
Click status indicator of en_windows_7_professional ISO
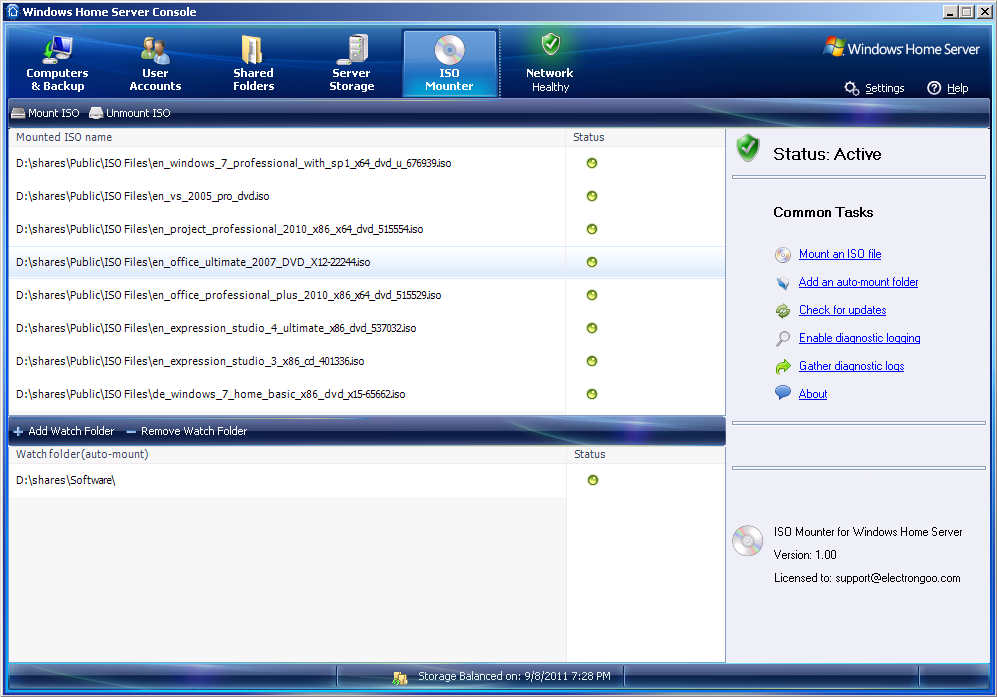[592, 163]
